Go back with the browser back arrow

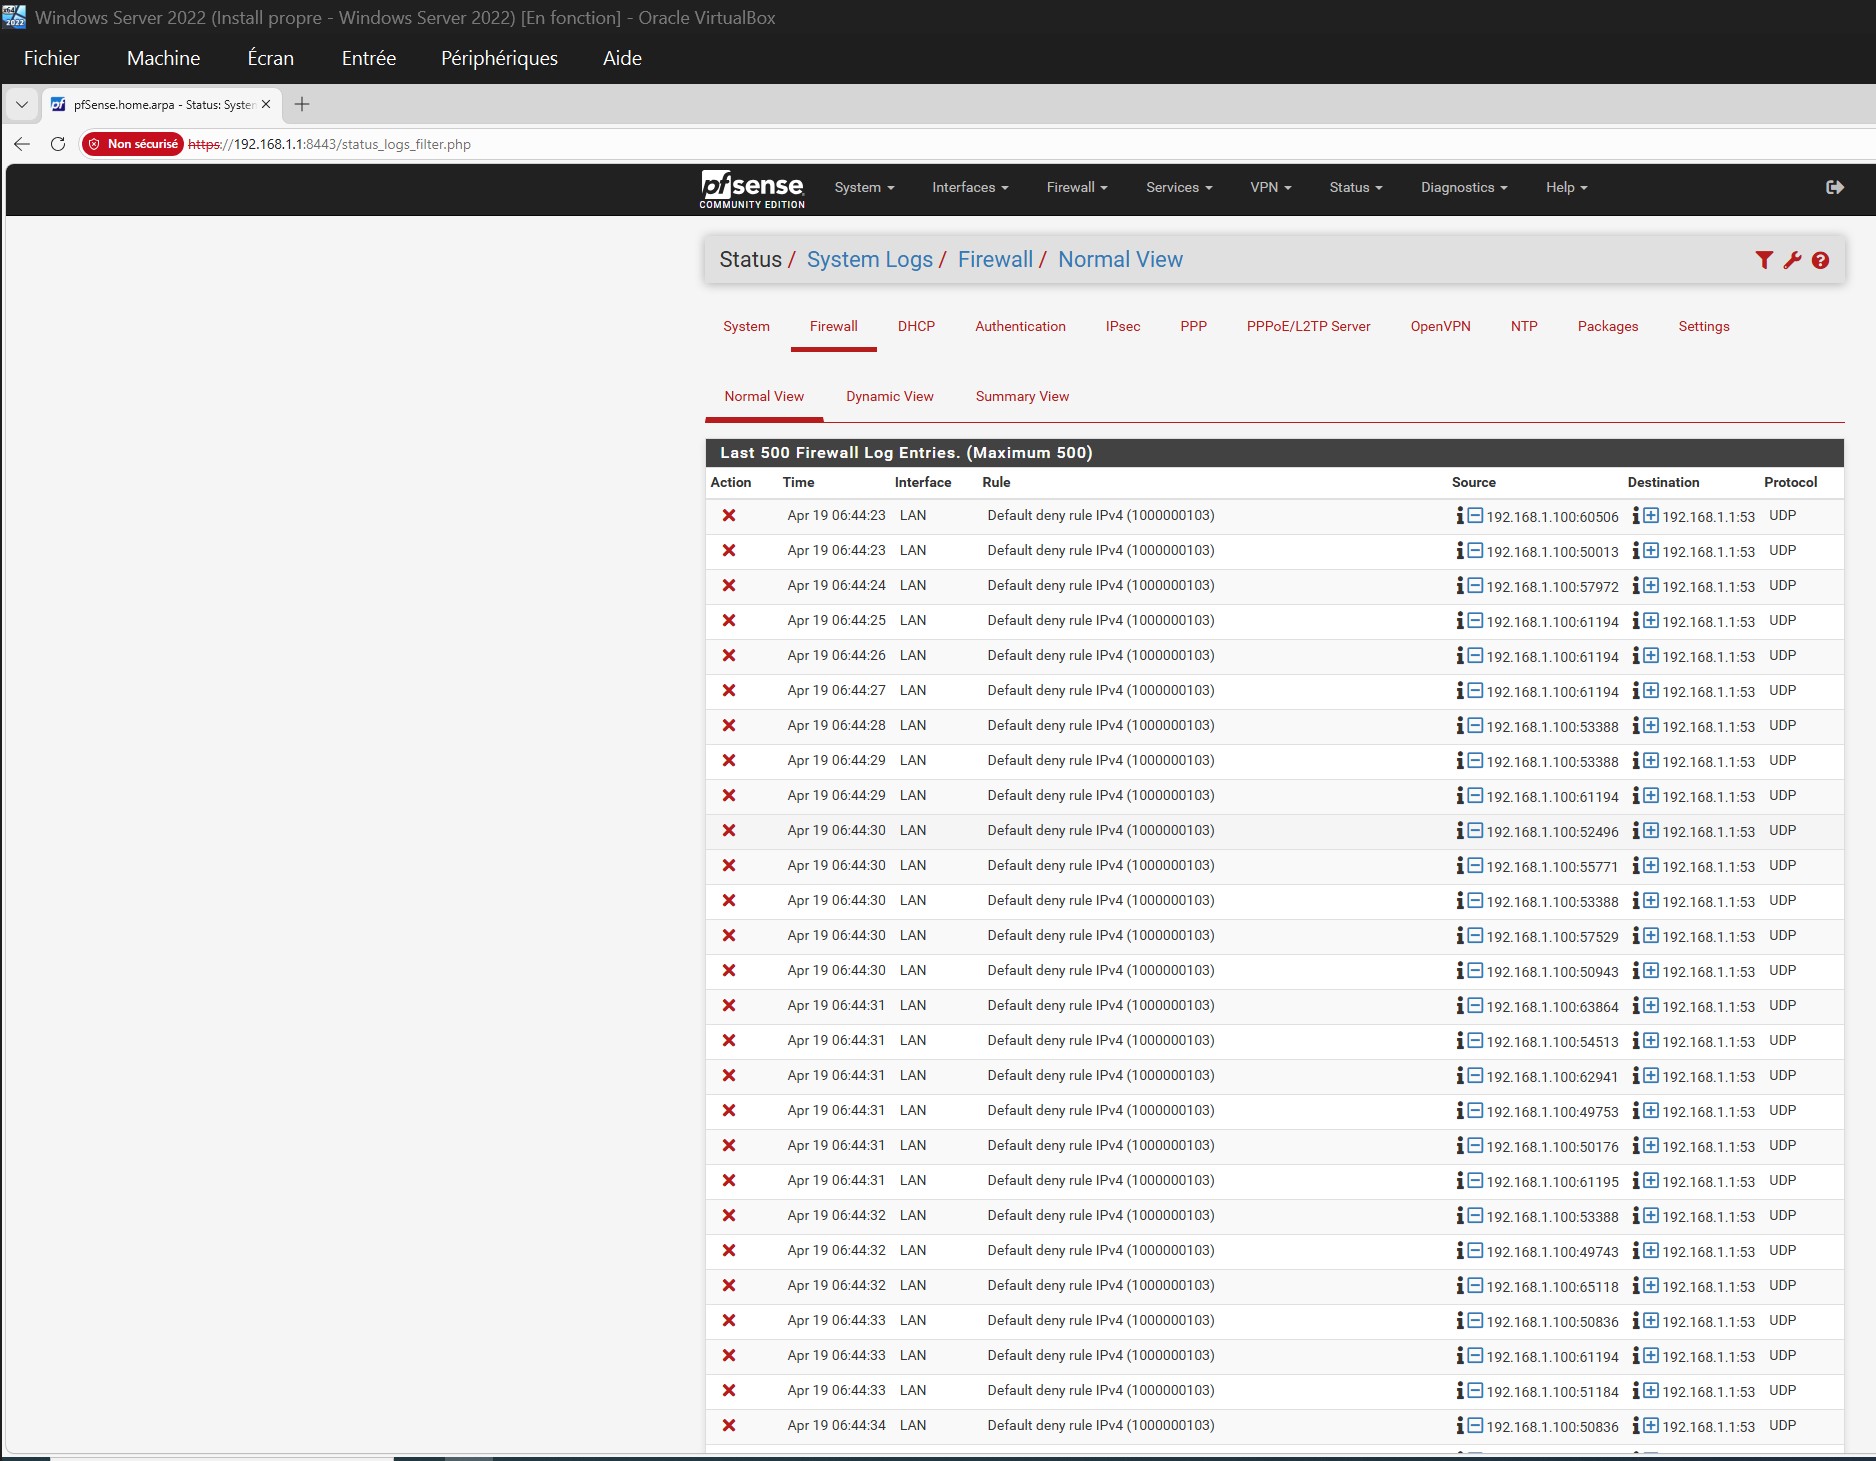[x=22, y=144]
